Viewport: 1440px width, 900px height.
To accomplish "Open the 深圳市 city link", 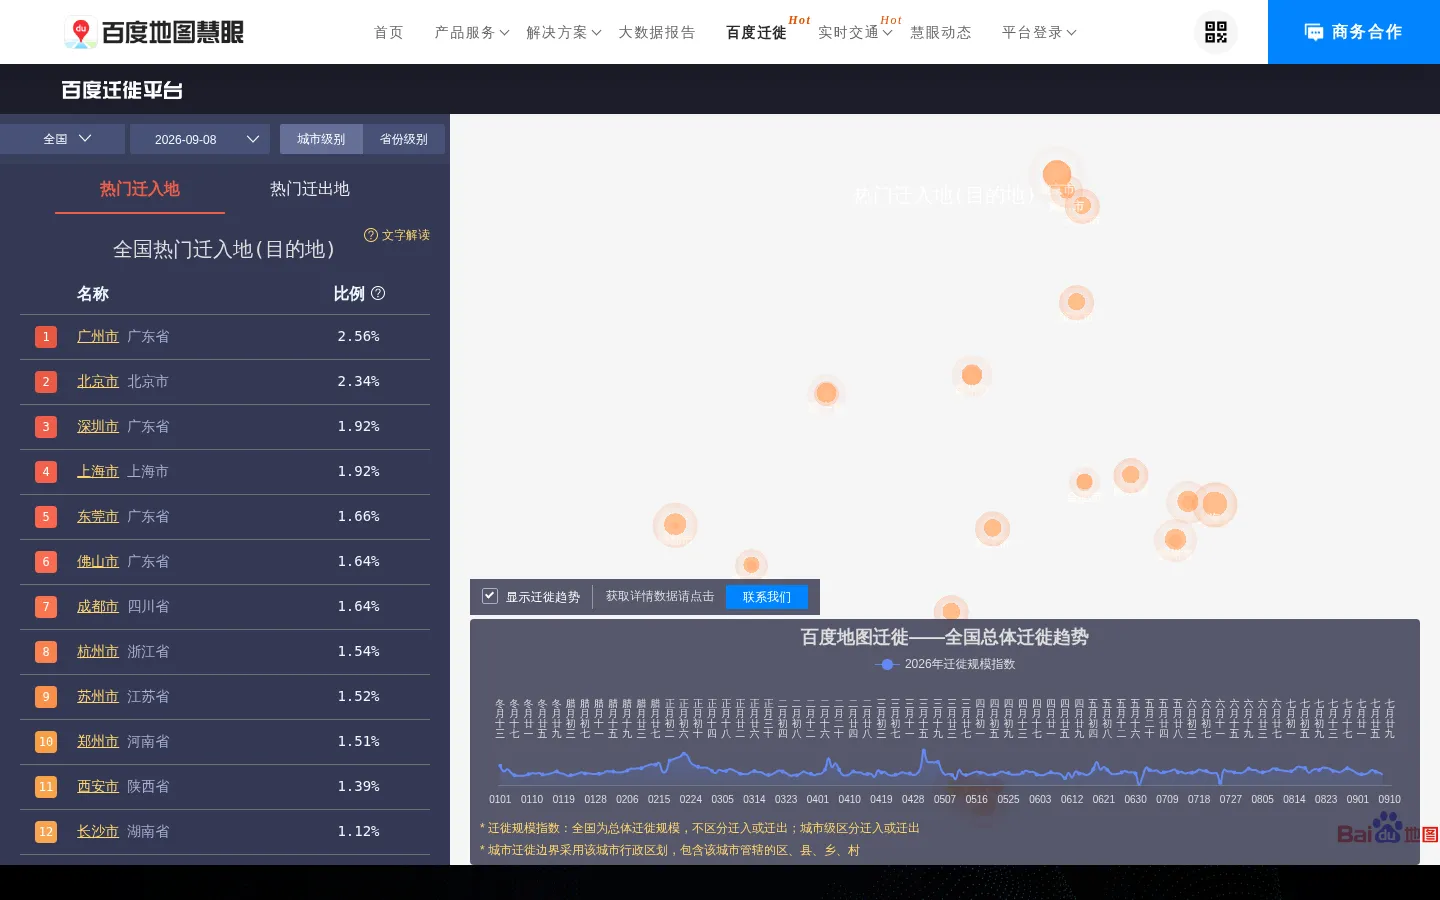I will (98, 427).
